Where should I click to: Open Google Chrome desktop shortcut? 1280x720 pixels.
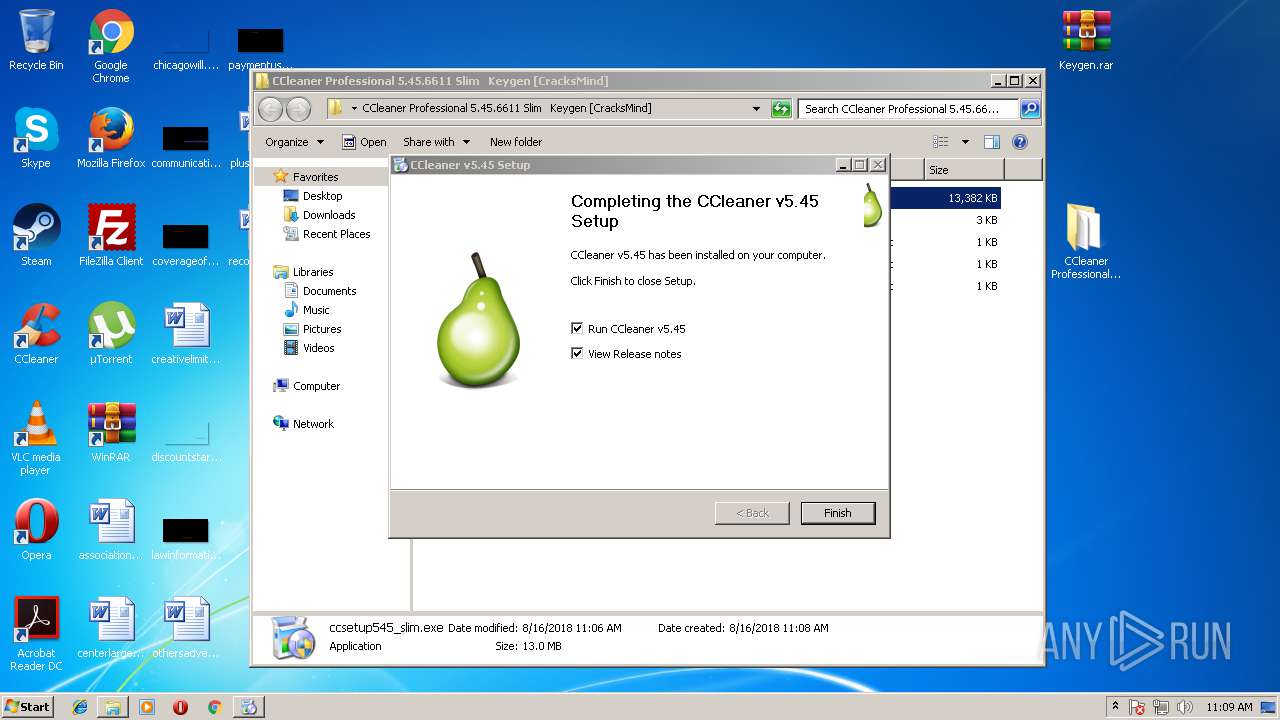click(111, 47)
